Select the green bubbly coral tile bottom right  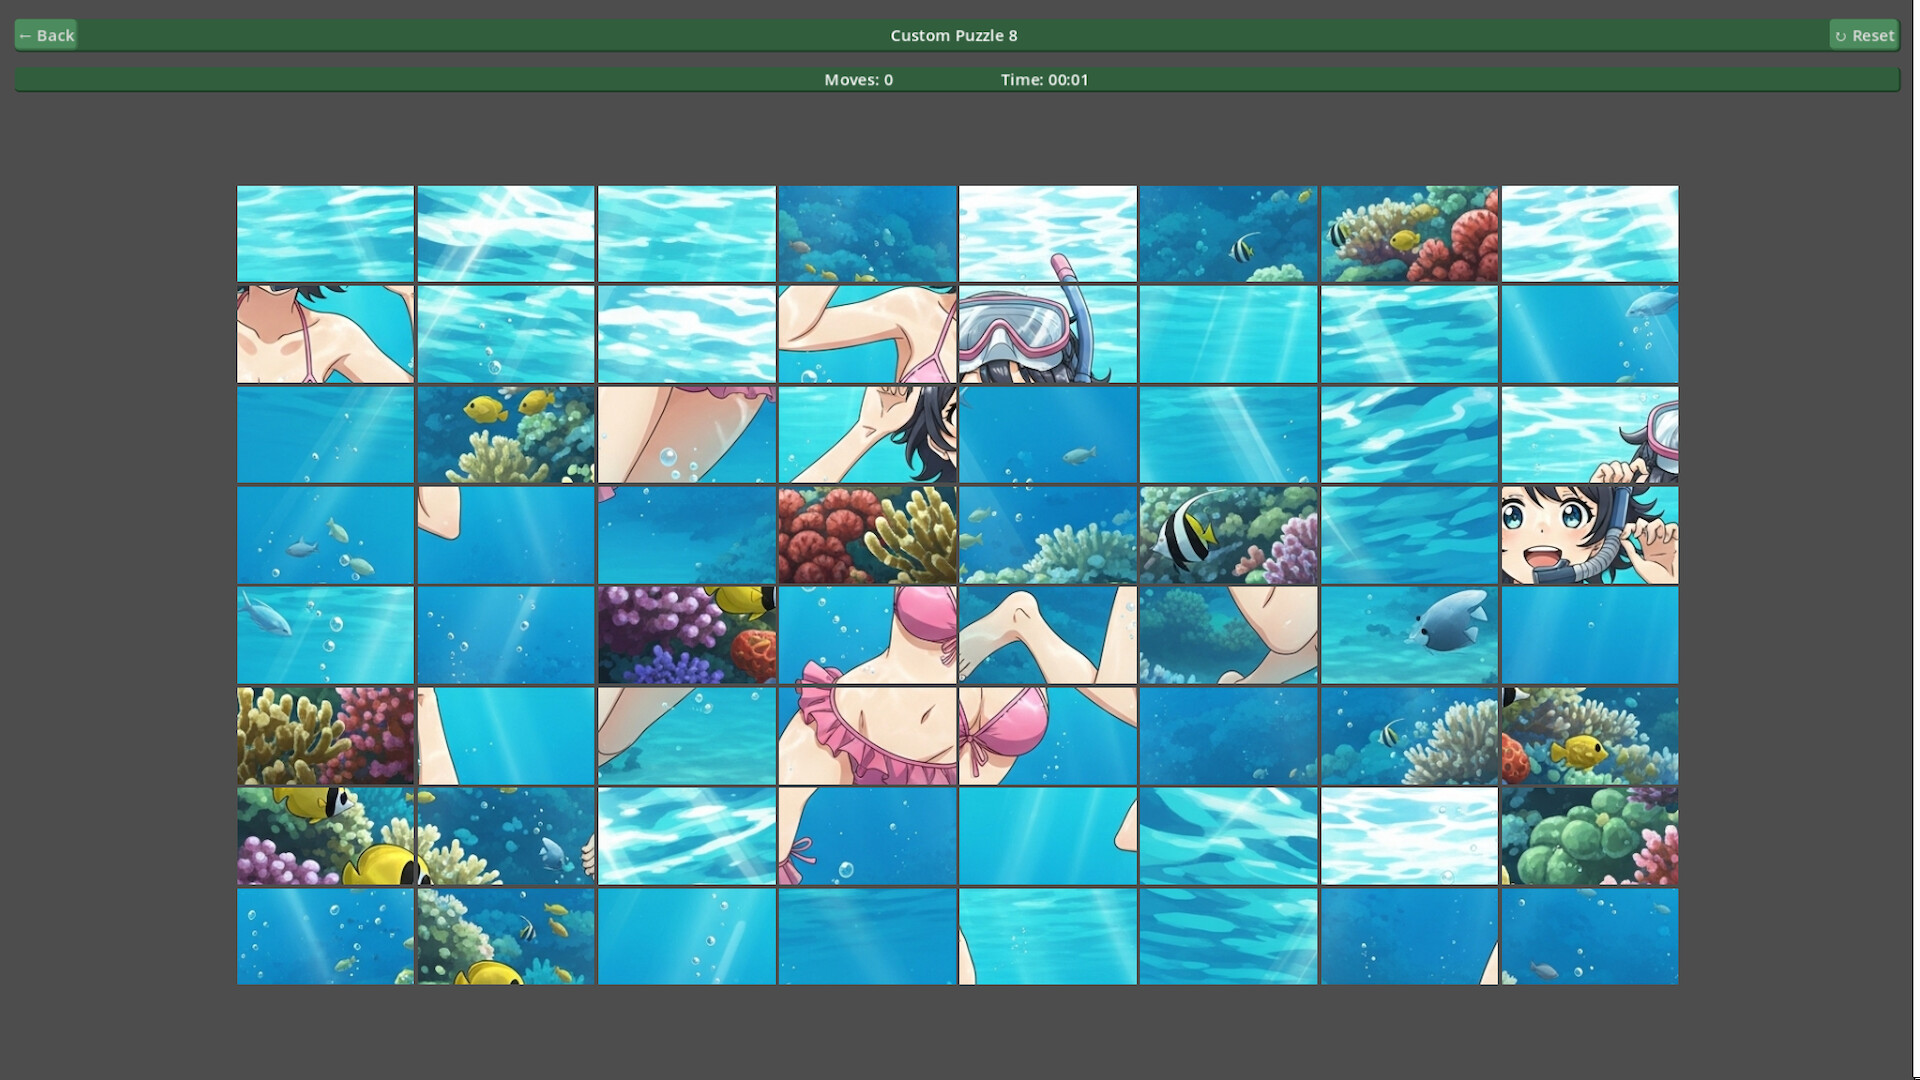[1590, 836]
